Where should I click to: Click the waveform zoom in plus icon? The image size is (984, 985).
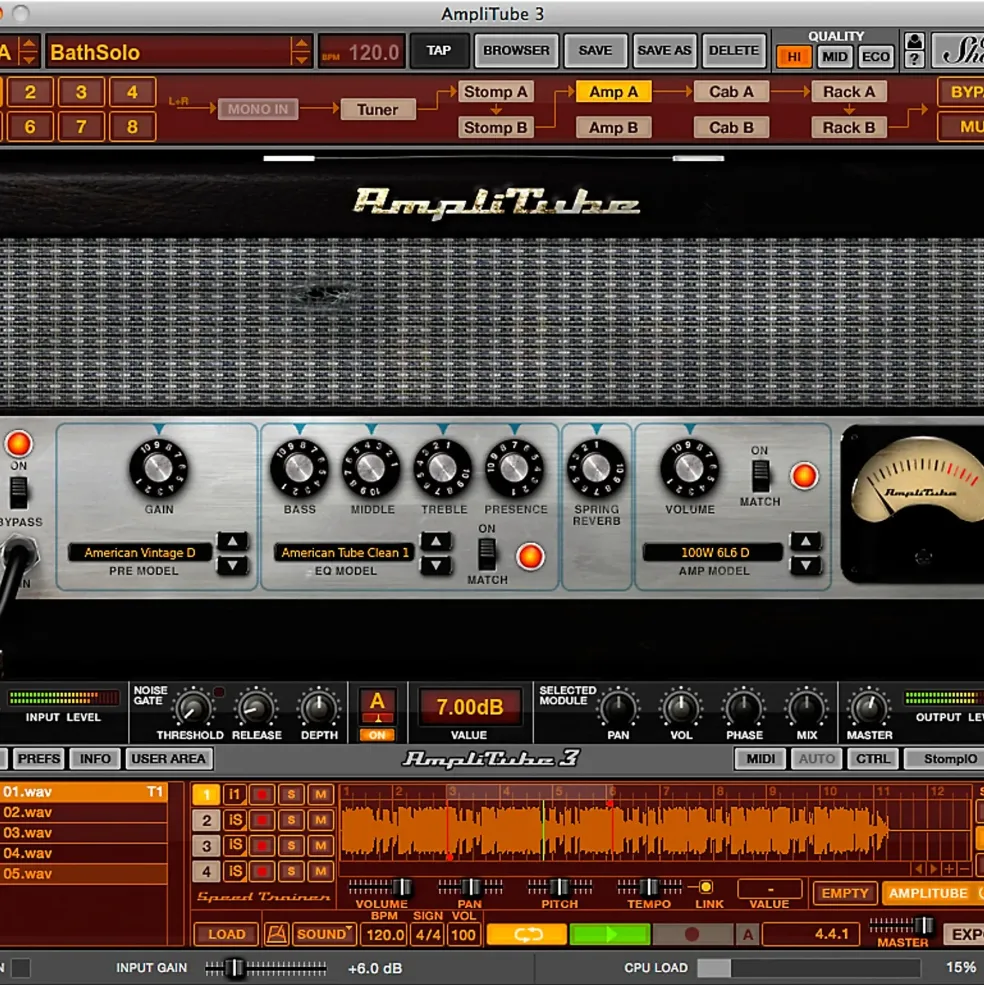click(949, 869)
